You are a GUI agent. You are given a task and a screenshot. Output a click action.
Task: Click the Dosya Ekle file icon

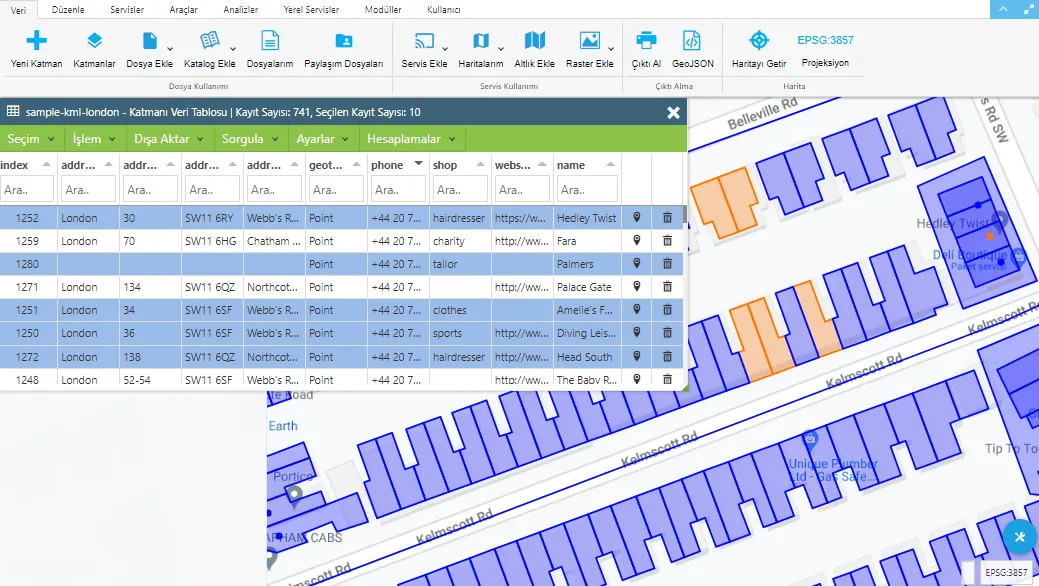[x=150, y=40]
